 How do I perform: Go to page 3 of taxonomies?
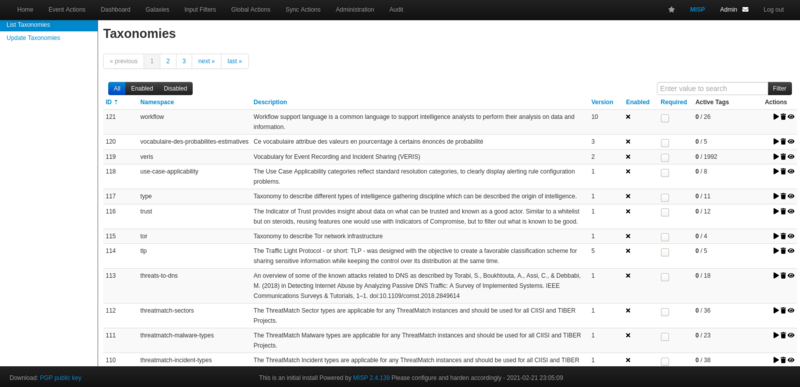(x=184, y=61)
